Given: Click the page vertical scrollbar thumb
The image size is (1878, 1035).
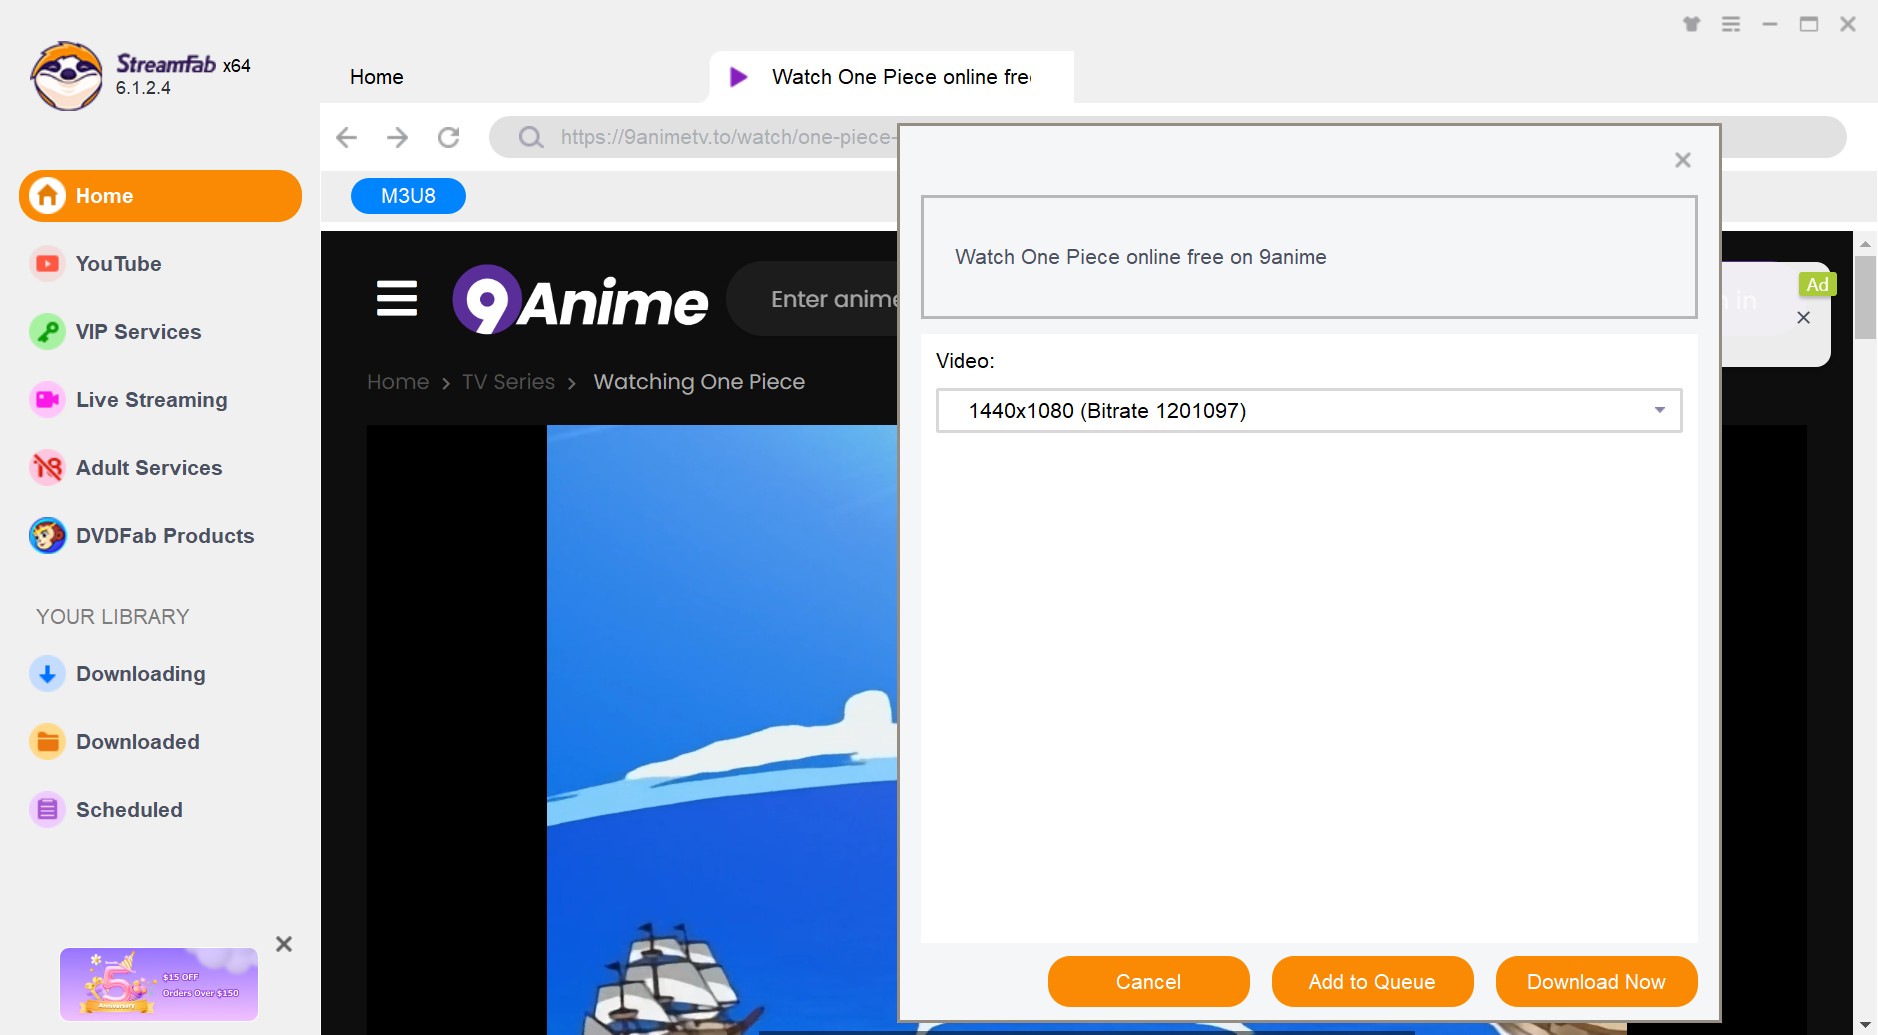Looking at the screenshot, I should (1865, 298).
